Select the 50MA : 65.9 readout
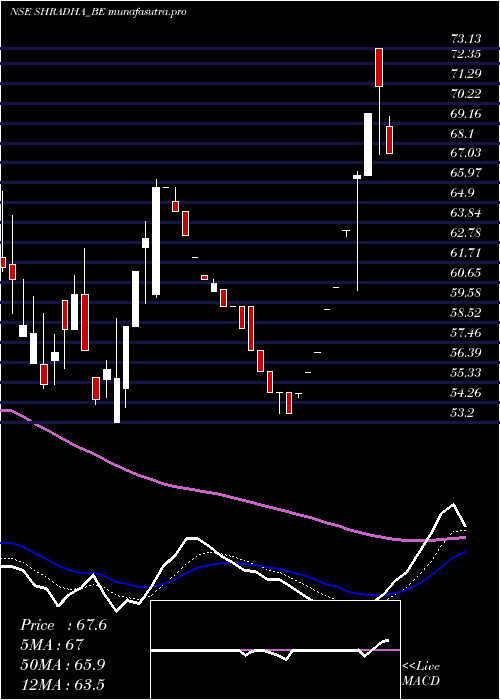Screen dimensions: 500x700 pyautogui.click(x=63, y=665)
